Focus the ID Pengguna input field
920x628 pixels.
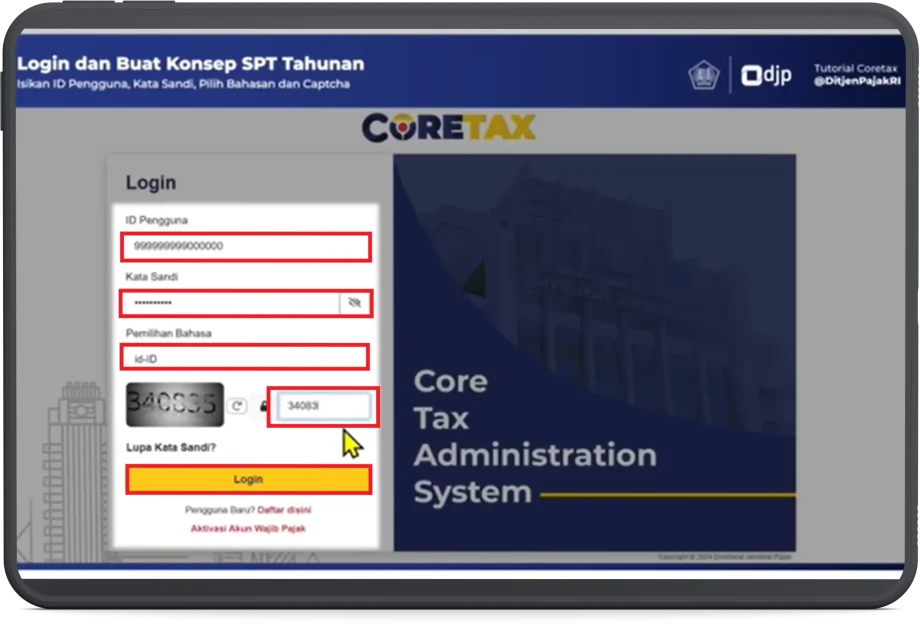[x=245, y=246]
